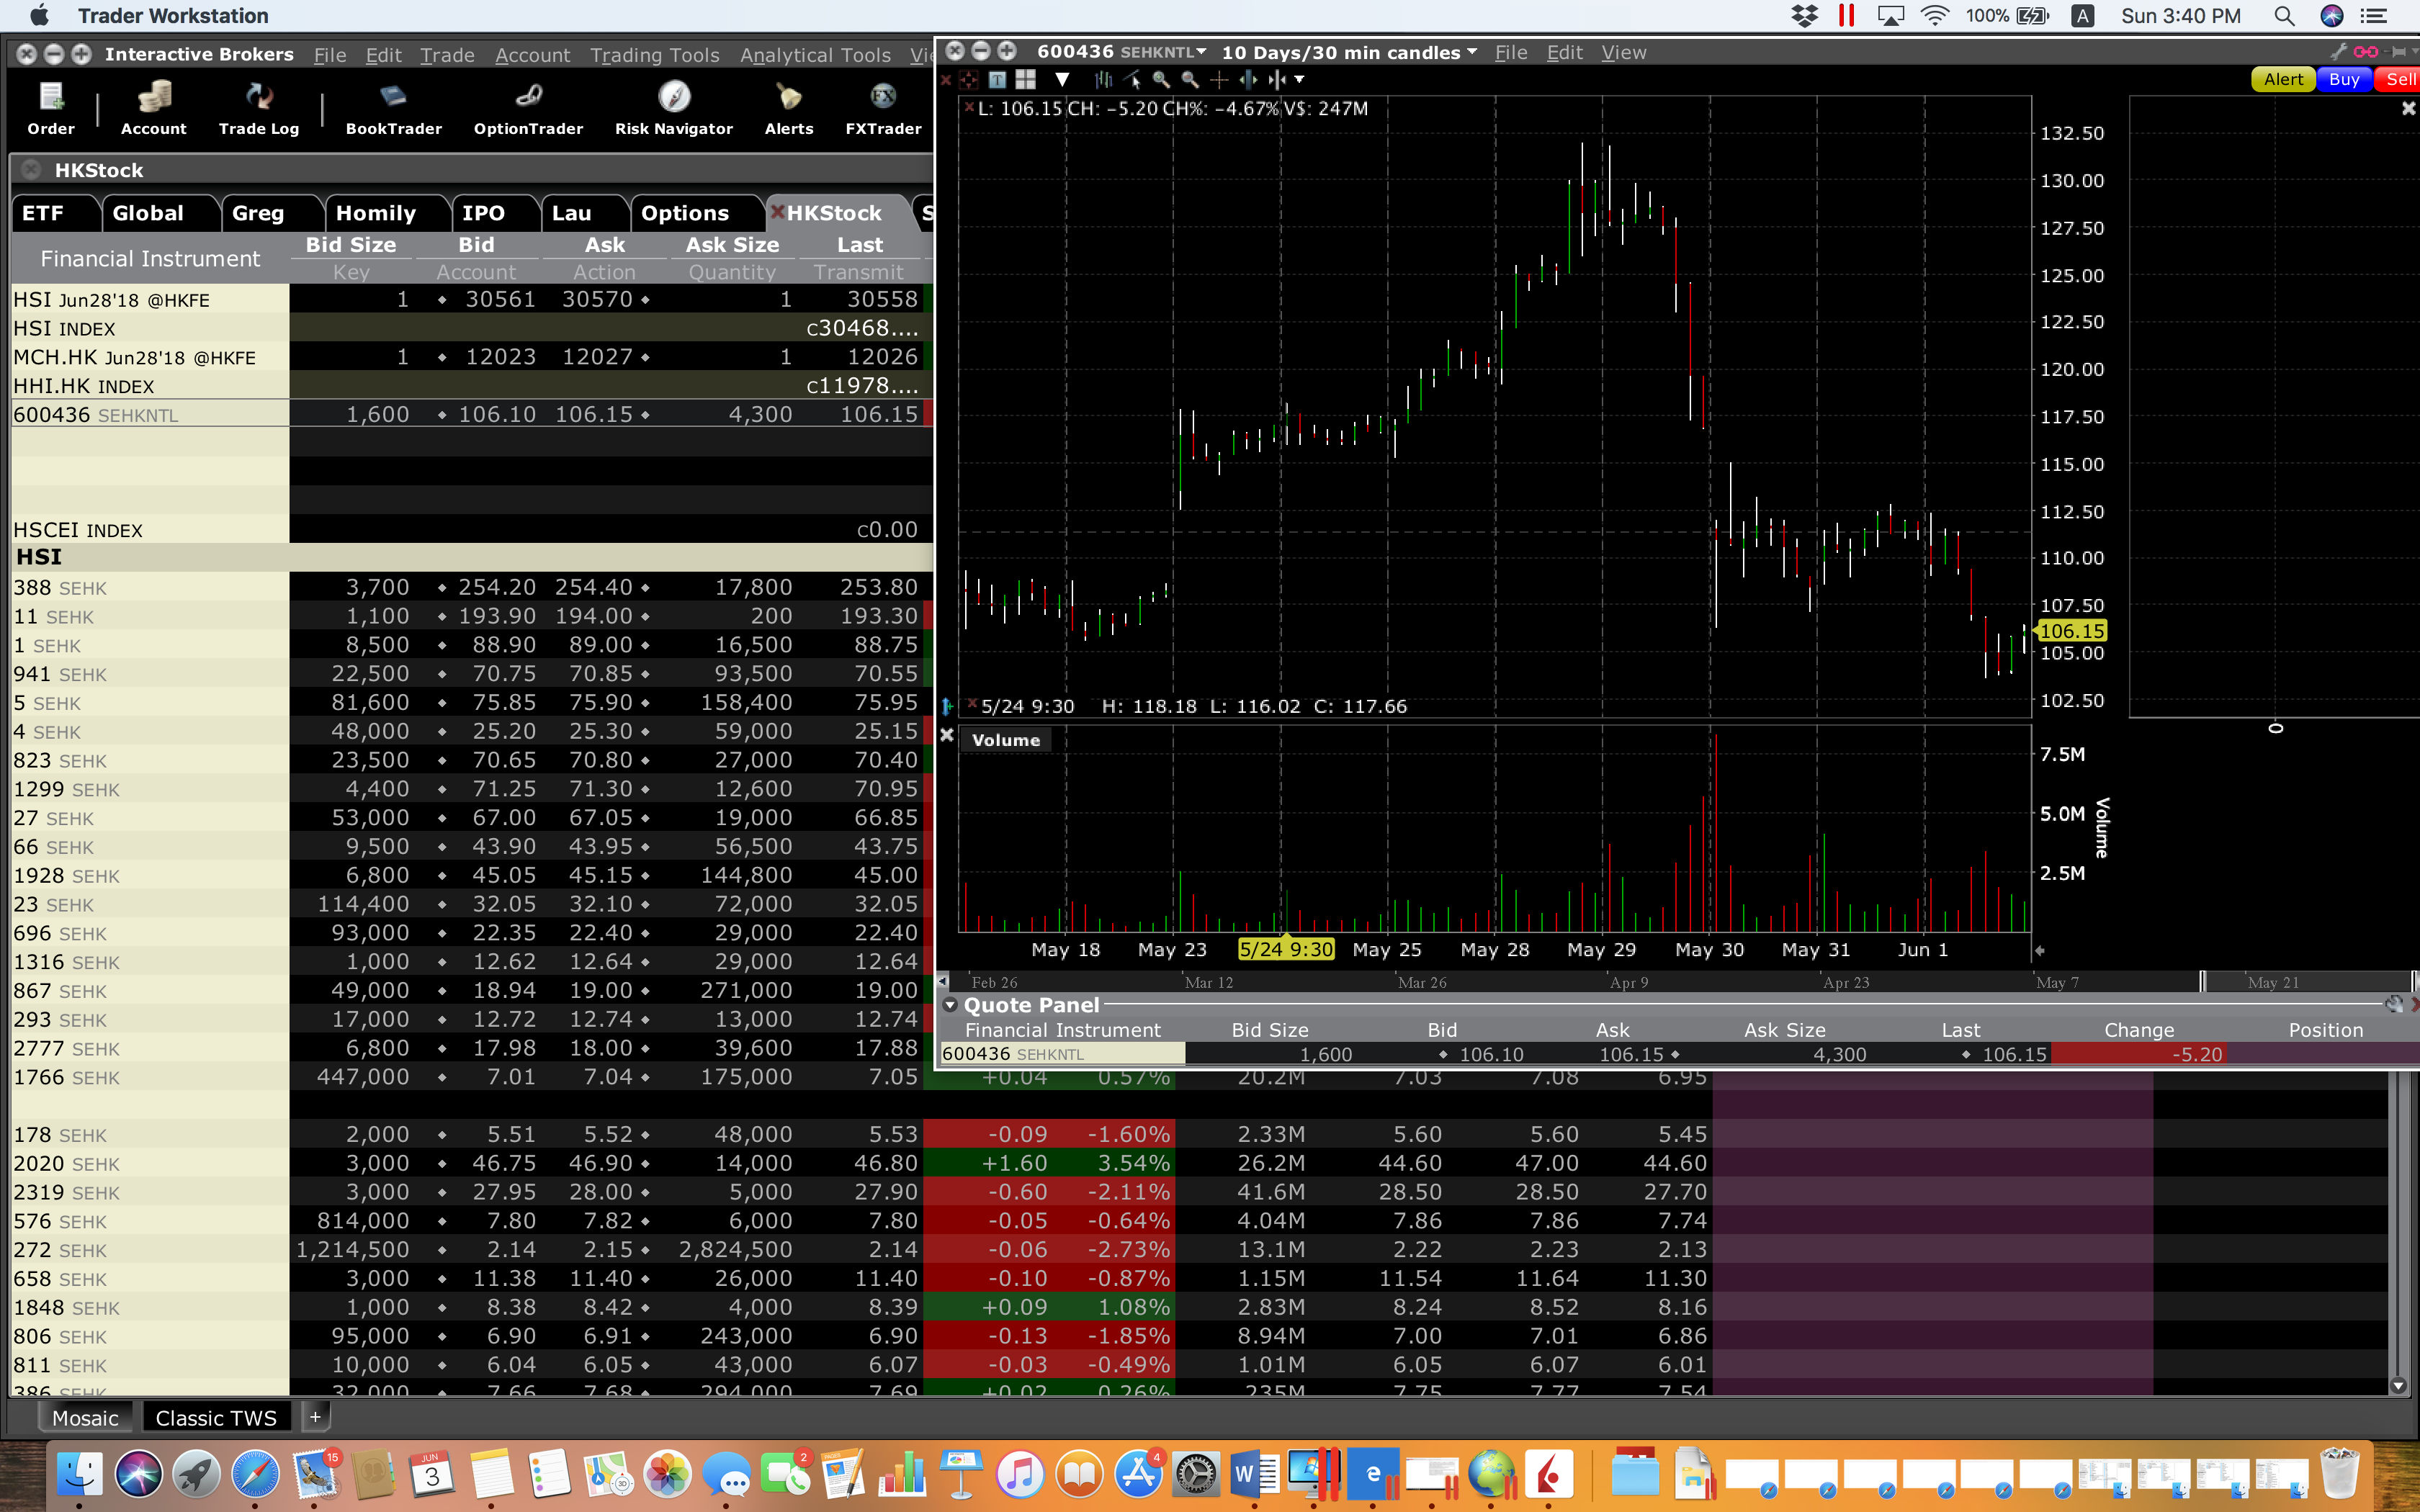
Task: Open chart settings wrench icon
Action: [2338, 52]
